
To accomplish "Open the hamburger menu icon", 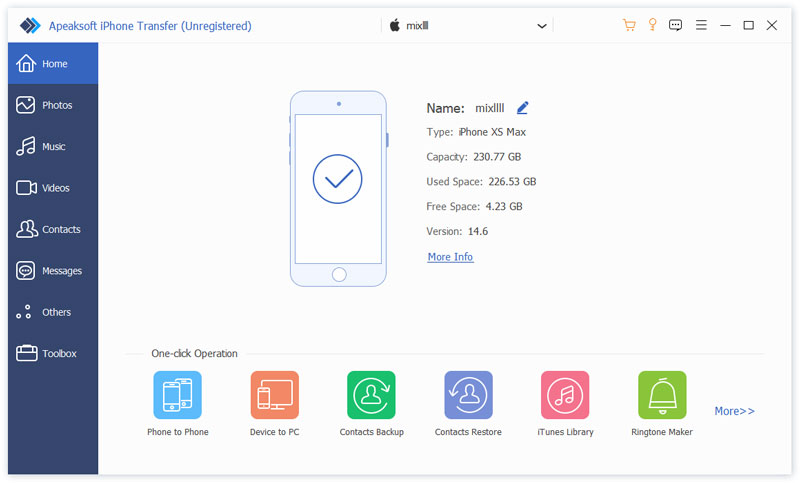I will tap(702, 25).
